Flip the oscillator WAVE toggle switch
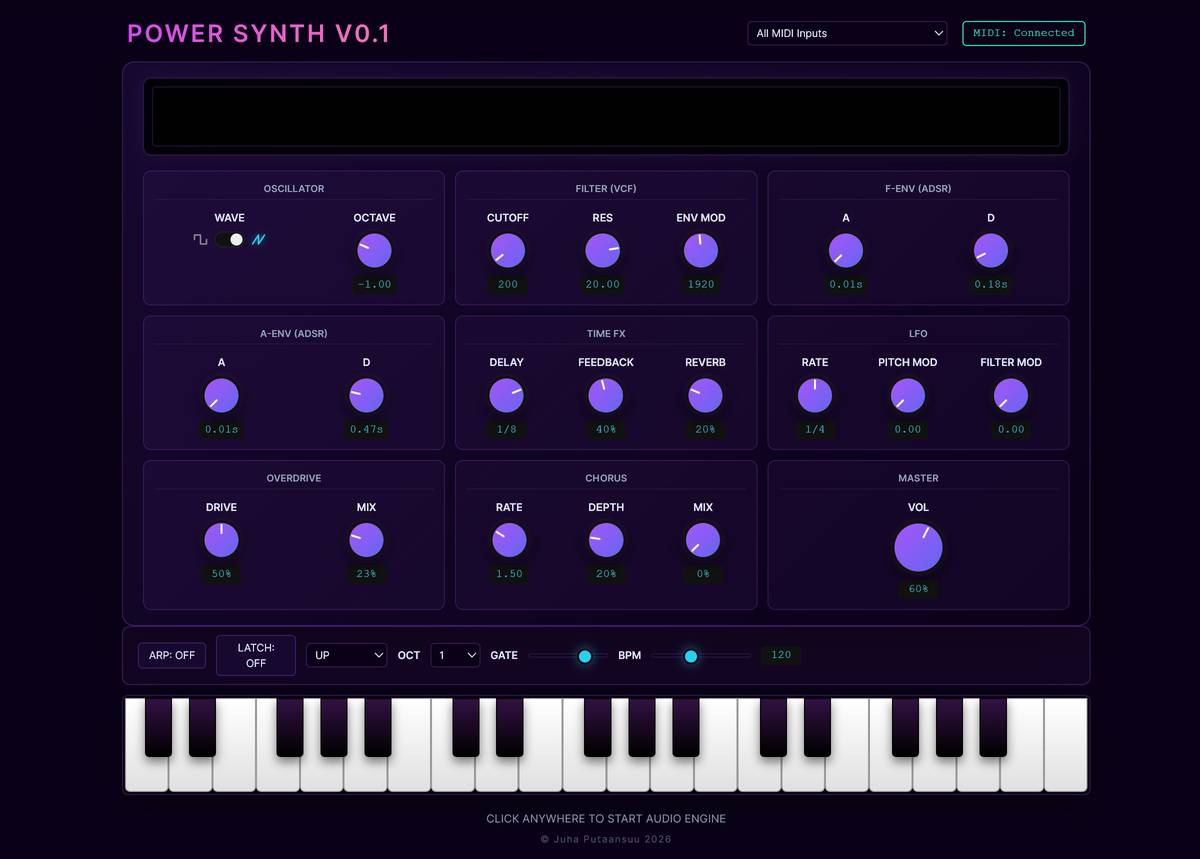Image resolution: width=1200 pixels, height=859 pixels. 230,240
